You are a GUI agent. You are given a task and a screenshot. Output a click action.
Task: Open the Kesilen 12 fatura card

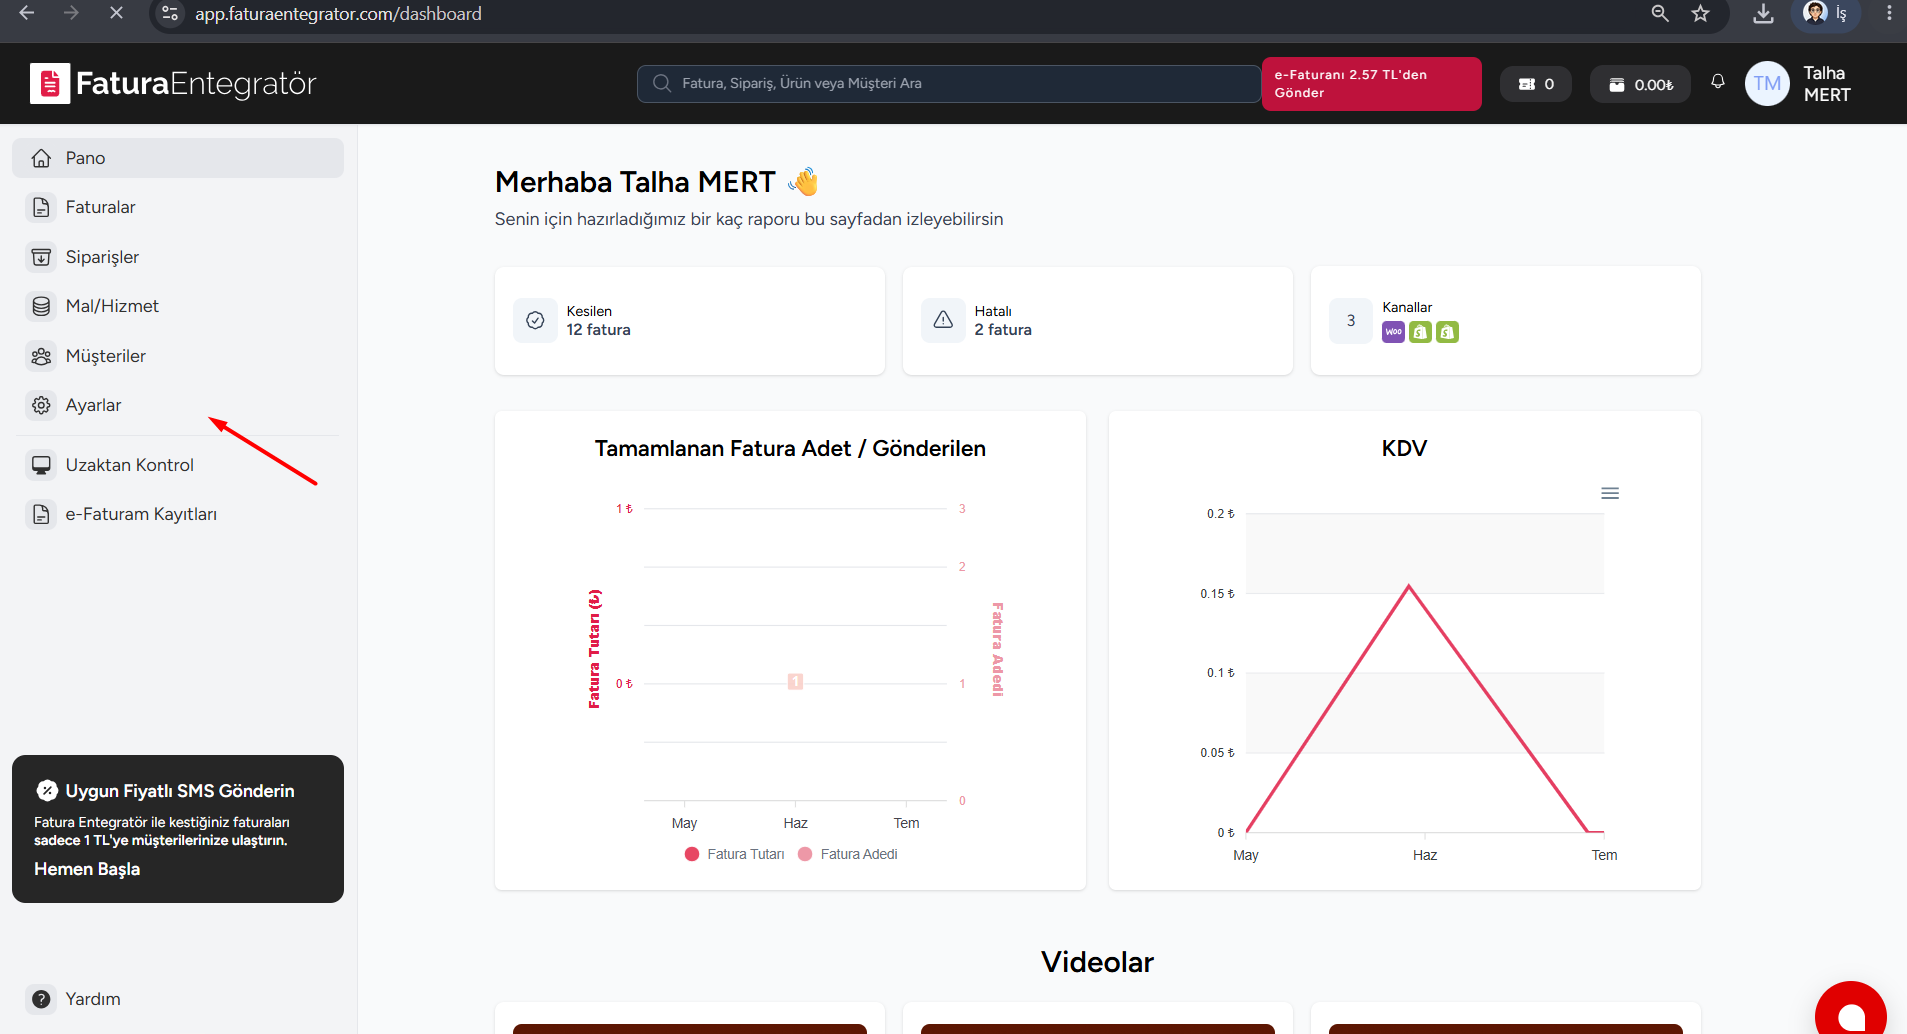pos(690,321)
